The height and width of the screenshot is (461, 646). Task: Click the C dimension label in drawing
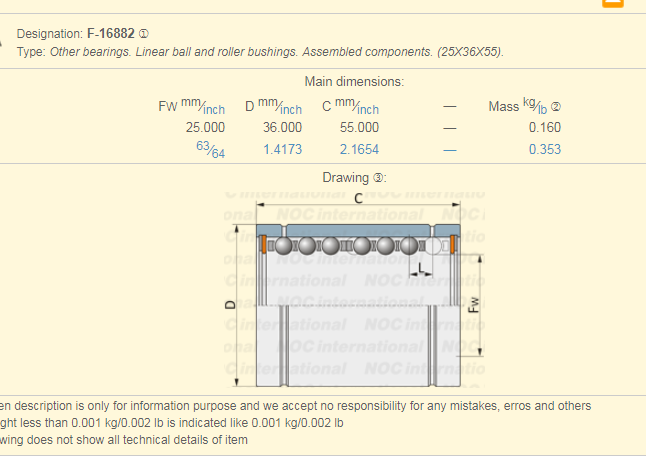[x=358, y=199]
